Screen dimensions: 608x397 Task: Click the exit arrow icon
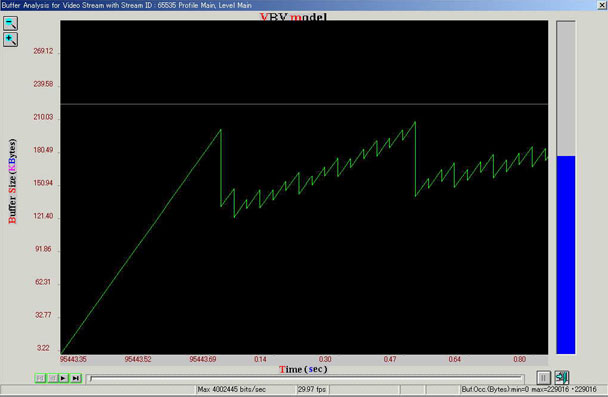(562, 378)
